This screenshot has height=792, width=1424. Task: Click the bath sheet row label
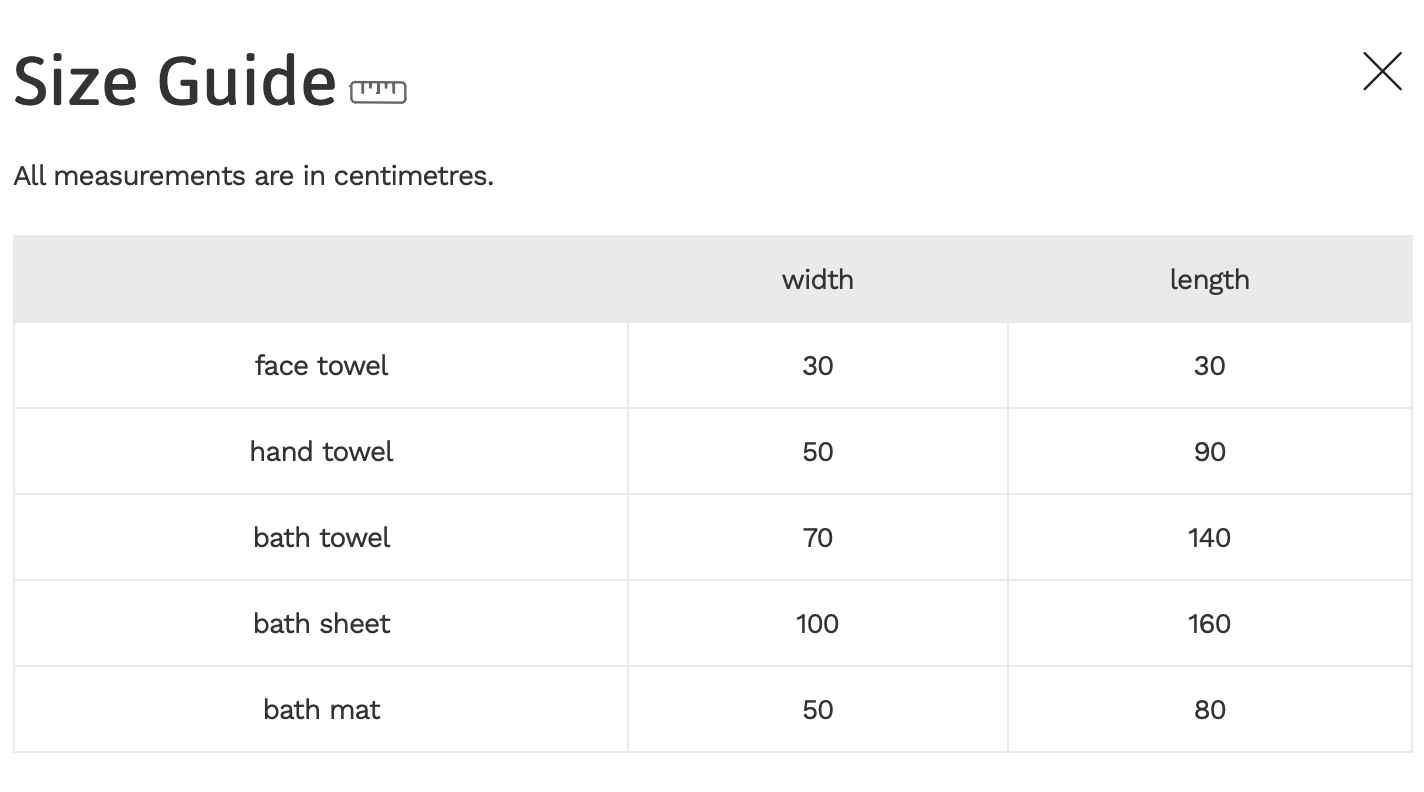321,623
